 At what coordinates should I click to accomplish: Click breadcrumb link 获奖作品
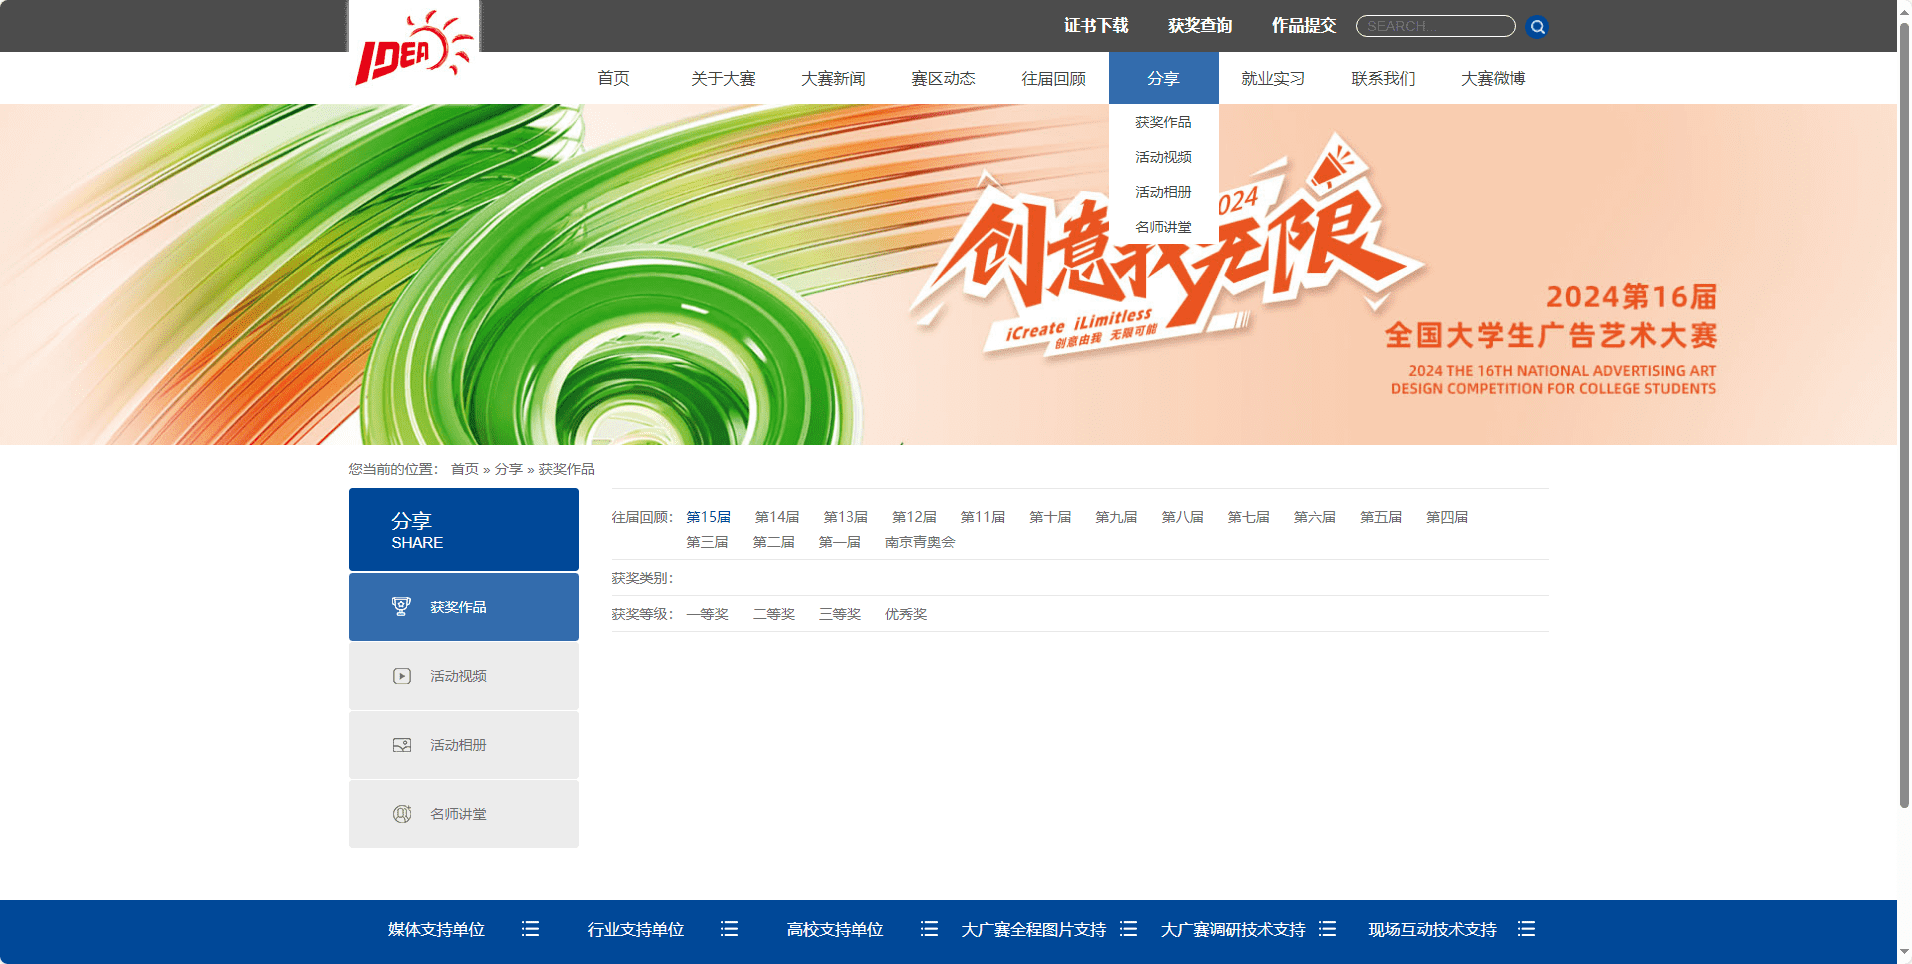567,469
